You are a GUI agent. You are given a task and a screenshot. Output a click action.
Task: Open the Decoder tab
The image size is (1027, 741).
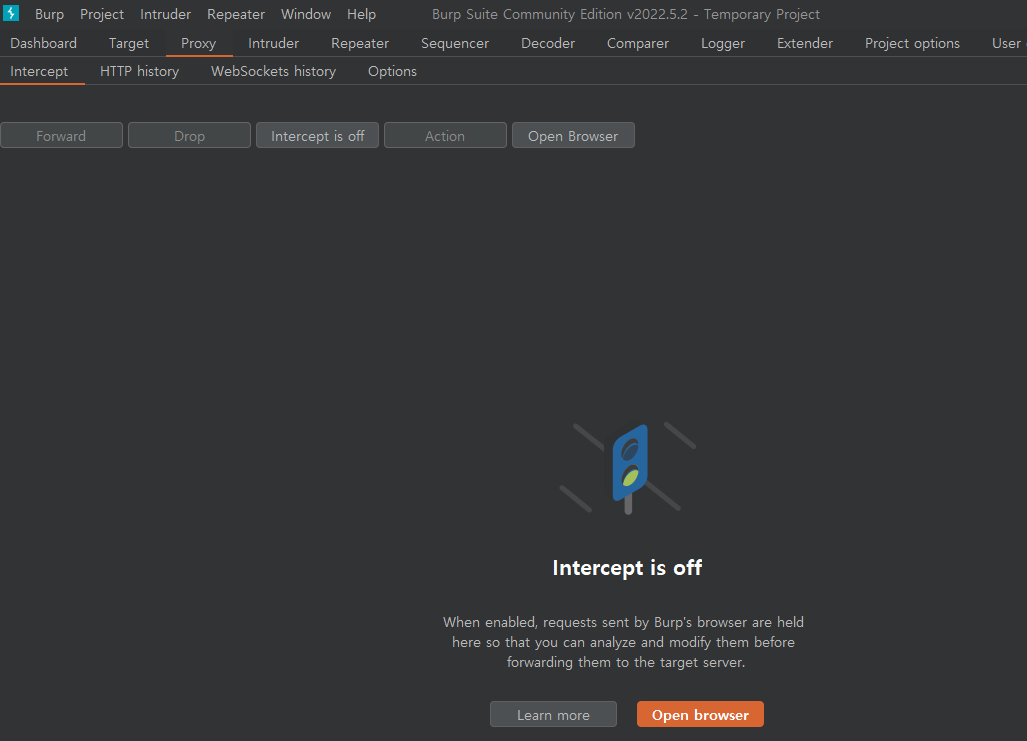coord(548,43)
